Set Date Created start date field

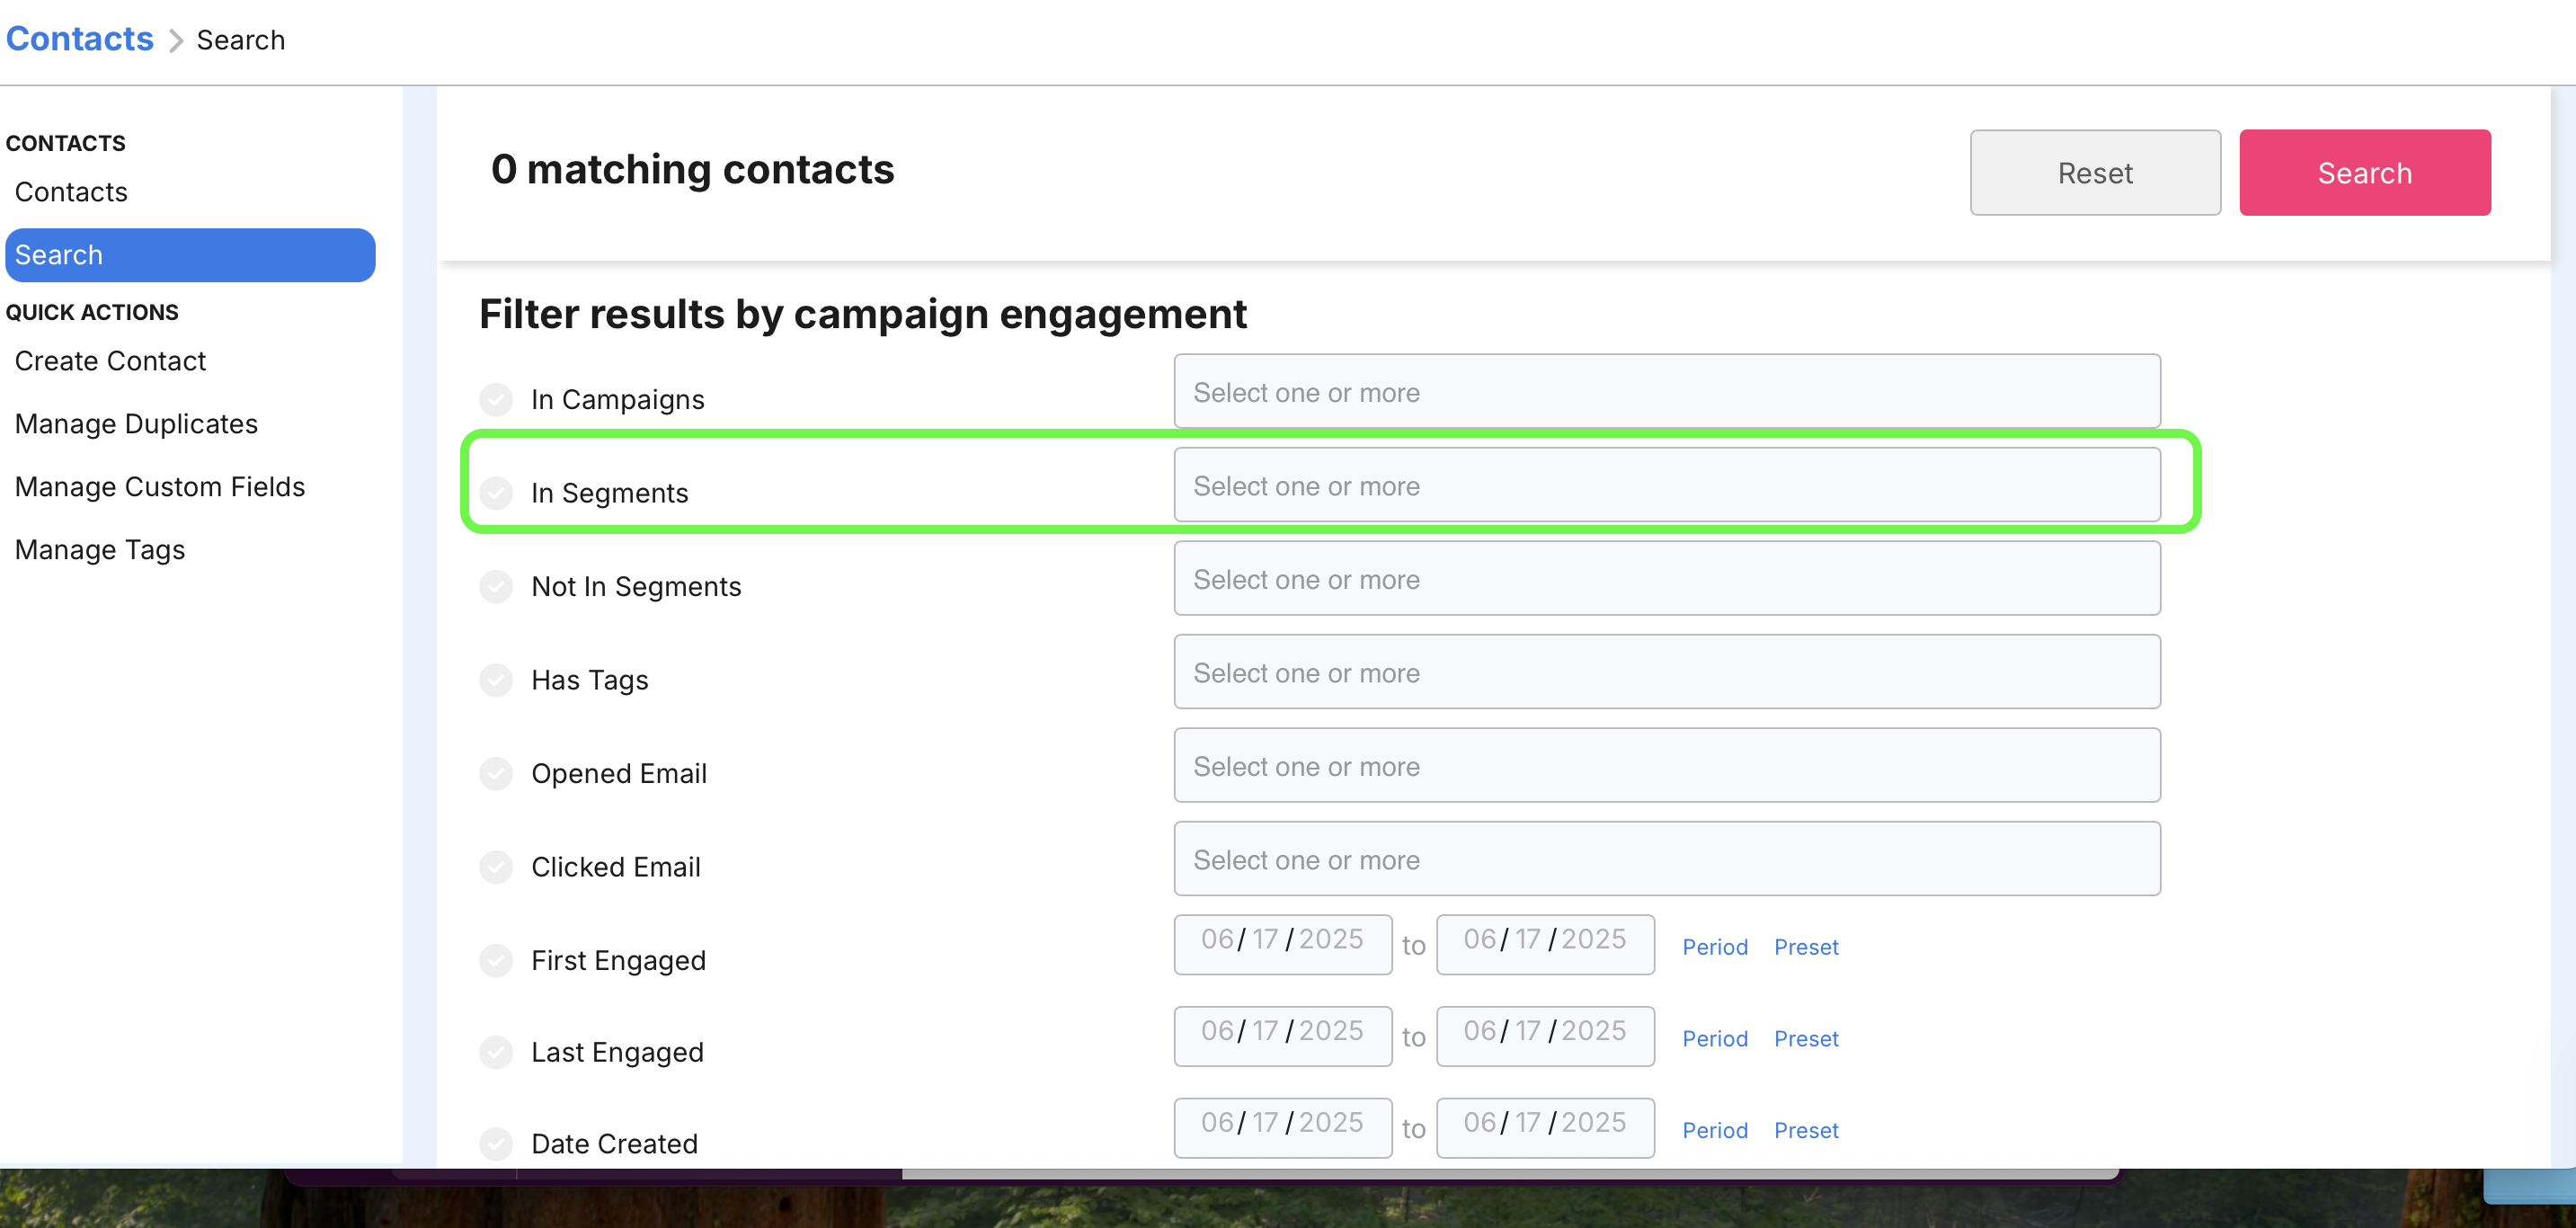1283,1128
